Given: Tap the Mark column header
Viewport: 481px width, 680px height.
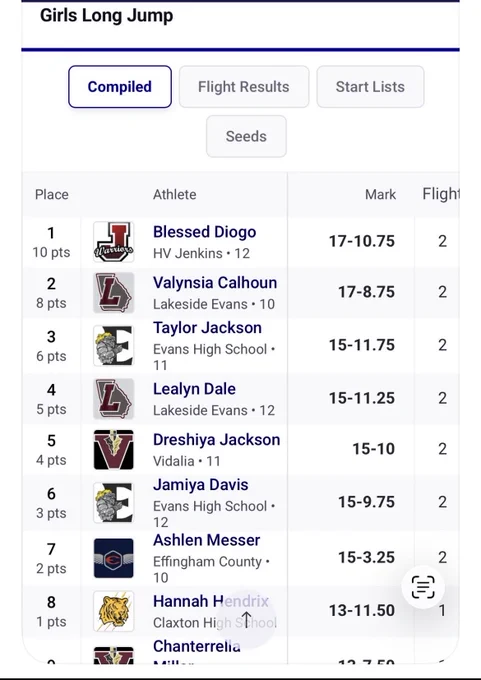Looking at the screenshot, I should (380, 194).
